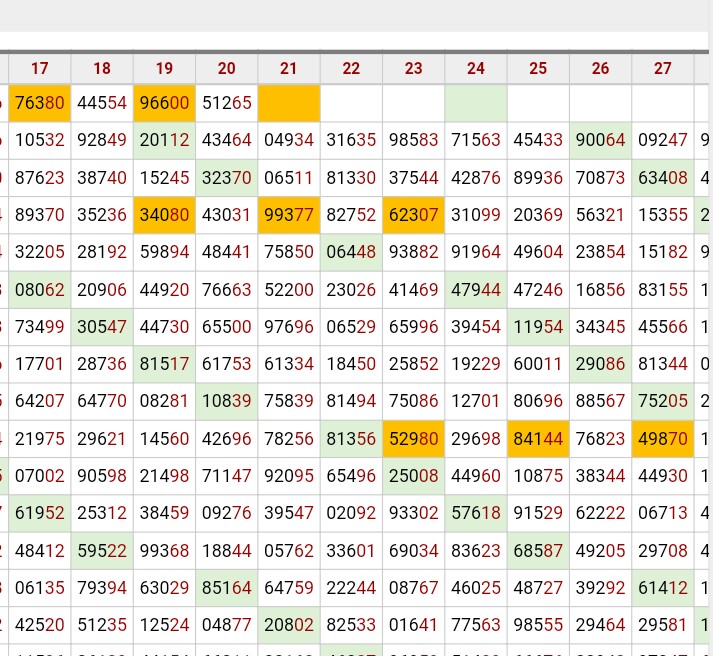This screenshot has width=713, height=656.
Task: Click the green cell 20112
Action: click(164, 140)
